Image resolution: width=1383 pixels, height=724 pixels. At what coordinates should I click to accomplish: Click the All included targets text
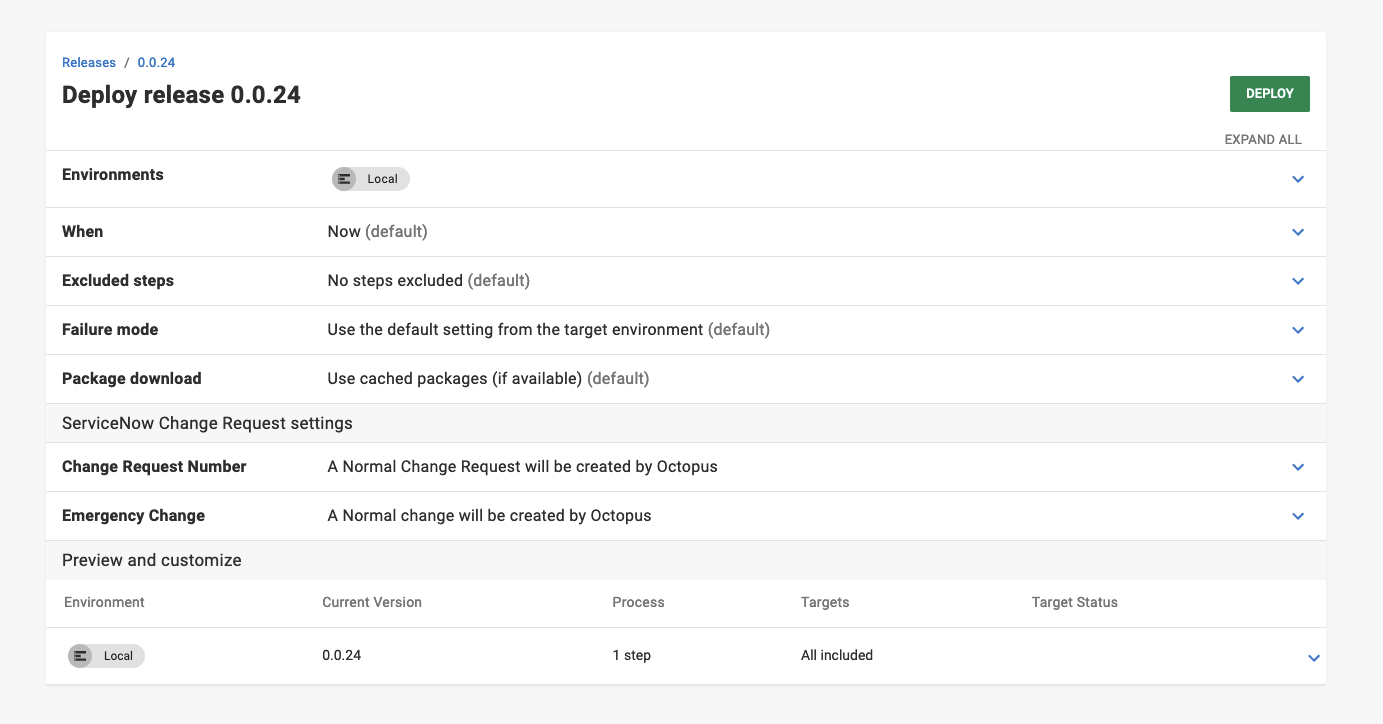[x=836, y=655]
